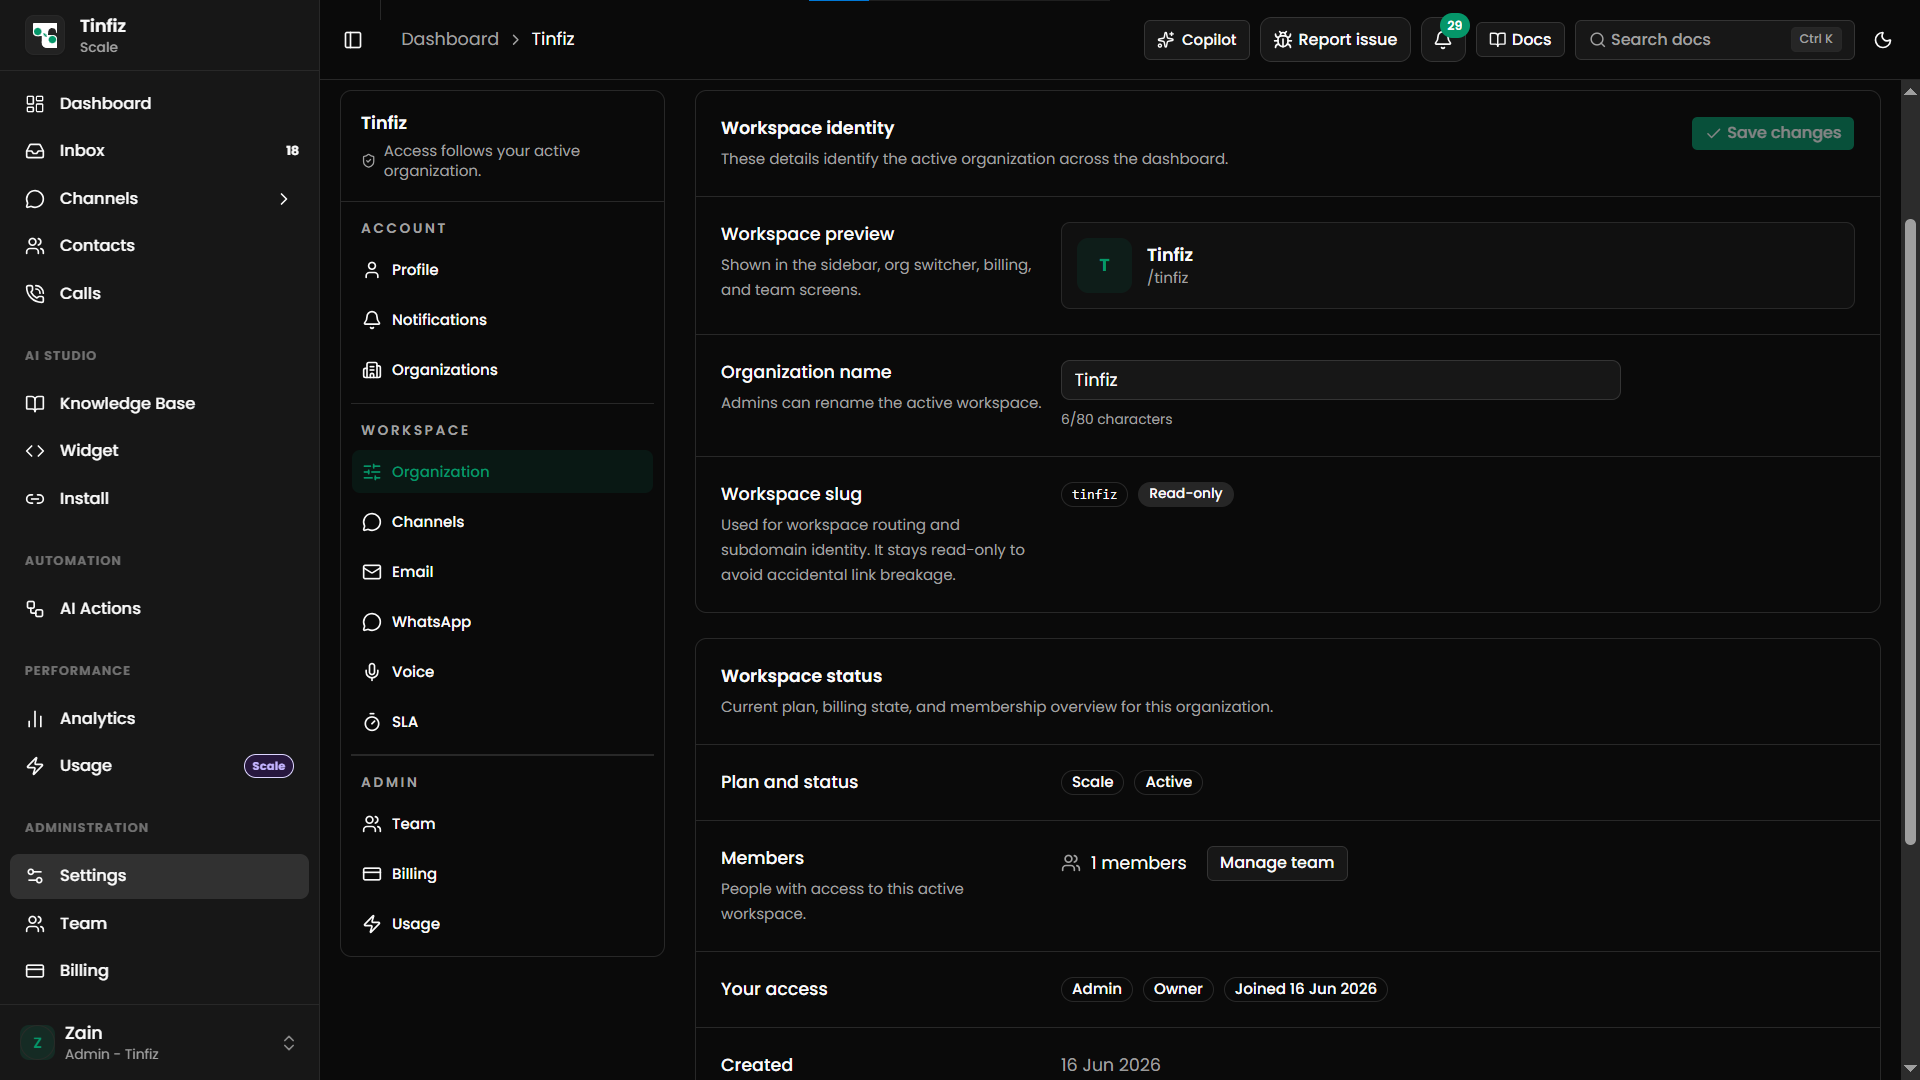Viewport: 1920px width, 1080px height.
Task: Click the Report issue button
Action: (1335, 40)
